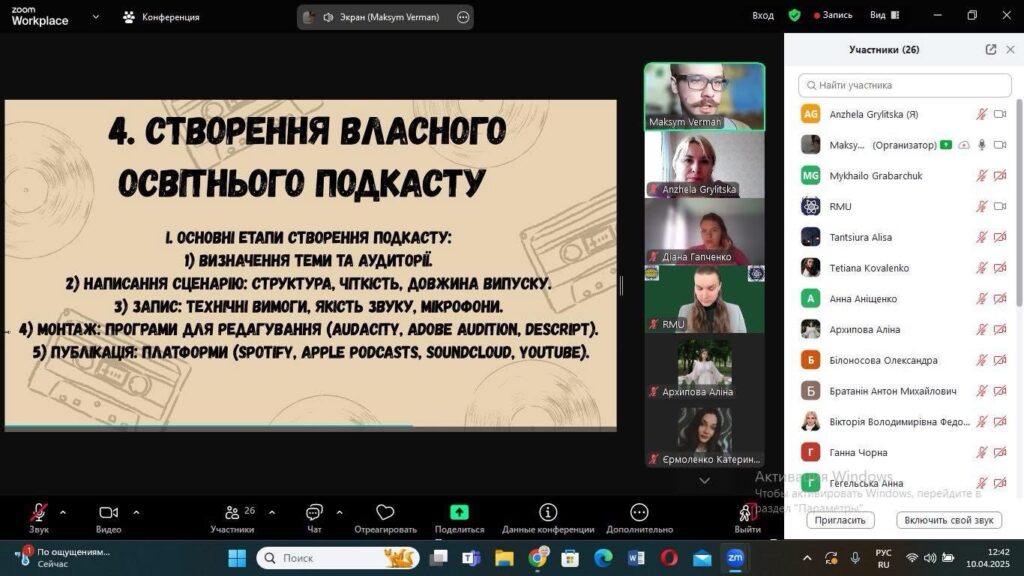Toggle the Участники participants list button
This screenshot has height=576, width=1024.
[x=232, y=513]
